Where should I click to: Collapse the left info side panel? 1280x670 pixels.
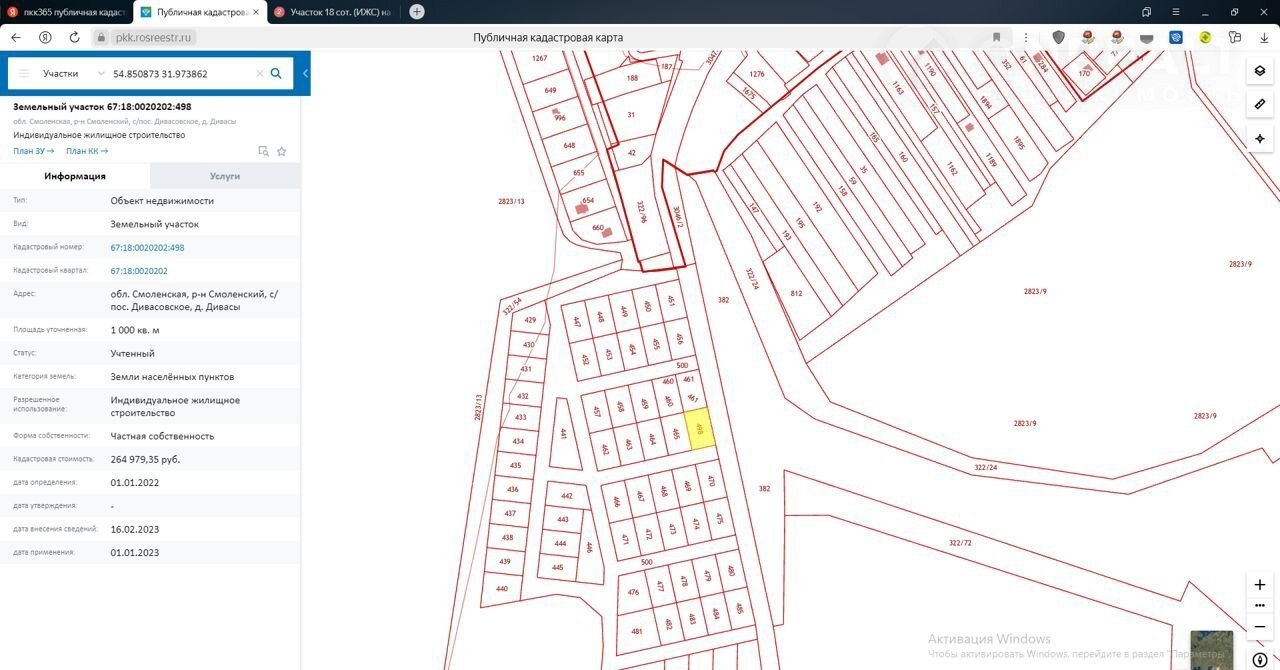(x=305, y=74)
